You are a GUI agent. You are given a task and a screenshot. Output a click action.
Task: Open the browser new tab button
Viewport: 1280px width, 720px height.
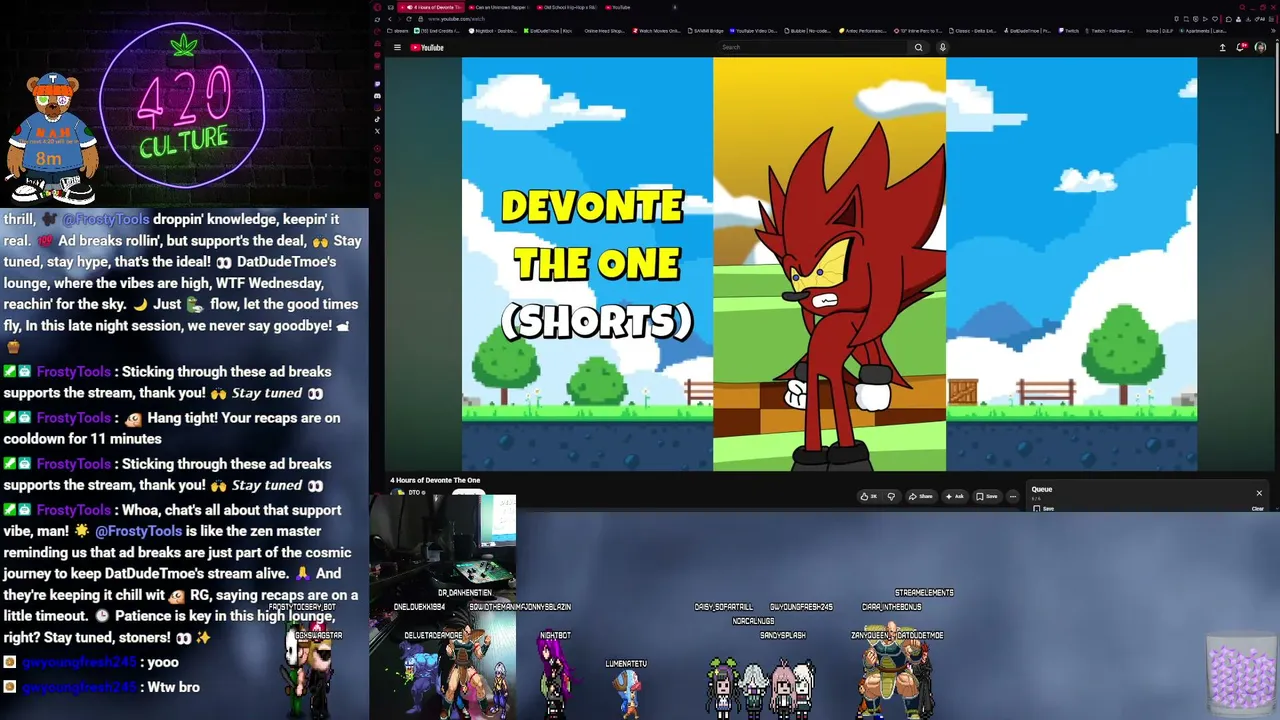pyautogui.click(x=674, y=7)
